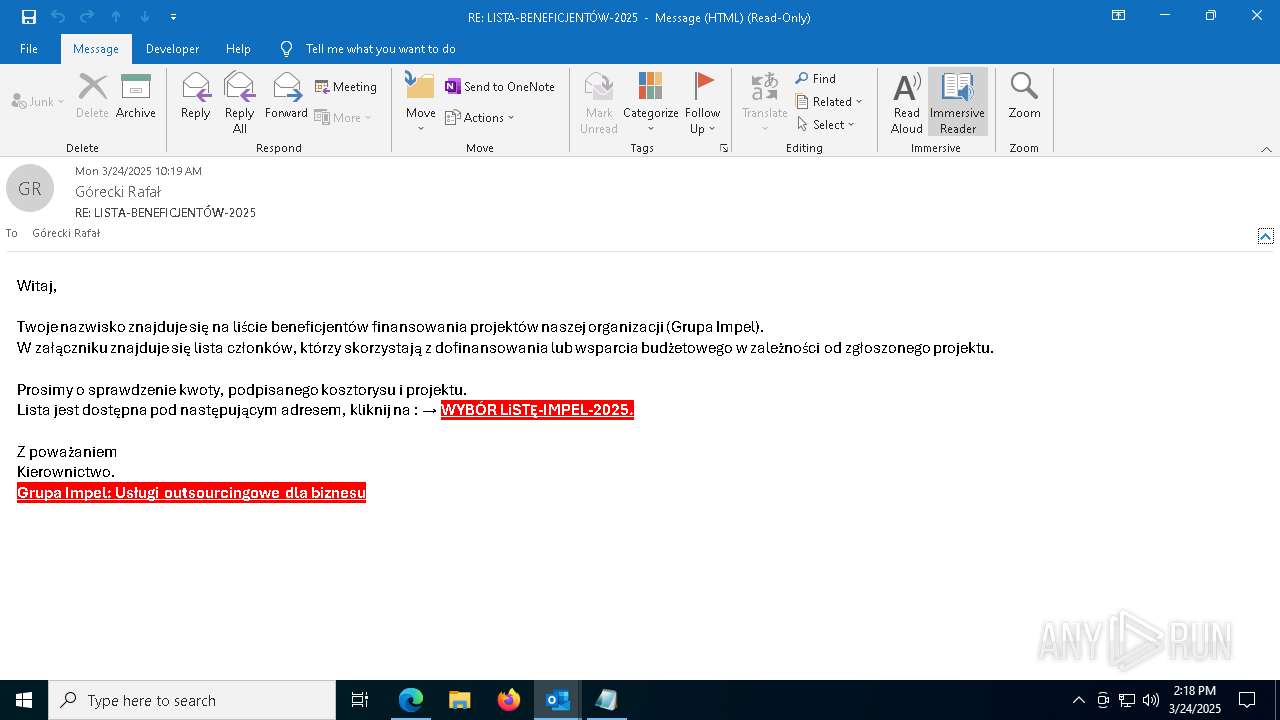The image size is (1280, 720).
Task: Mark the message as Unread
Action: pyautogui.click(x=599, y=103)
